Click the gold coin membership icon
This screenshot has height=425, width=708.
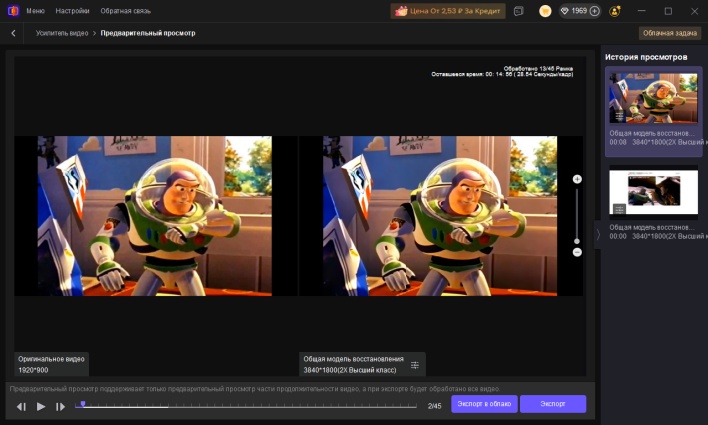point(545,11)
